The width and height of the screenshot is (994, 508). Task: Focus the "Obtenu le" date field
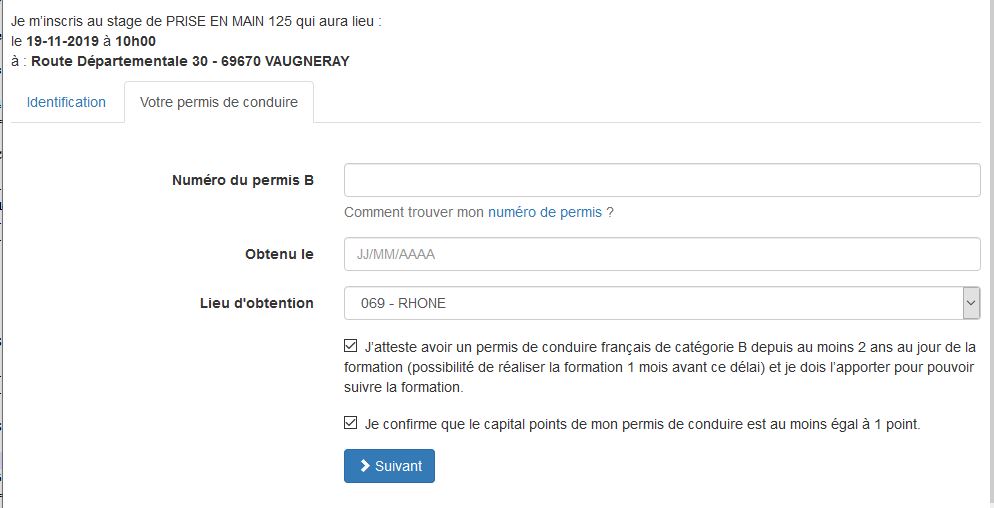[661, 254]
